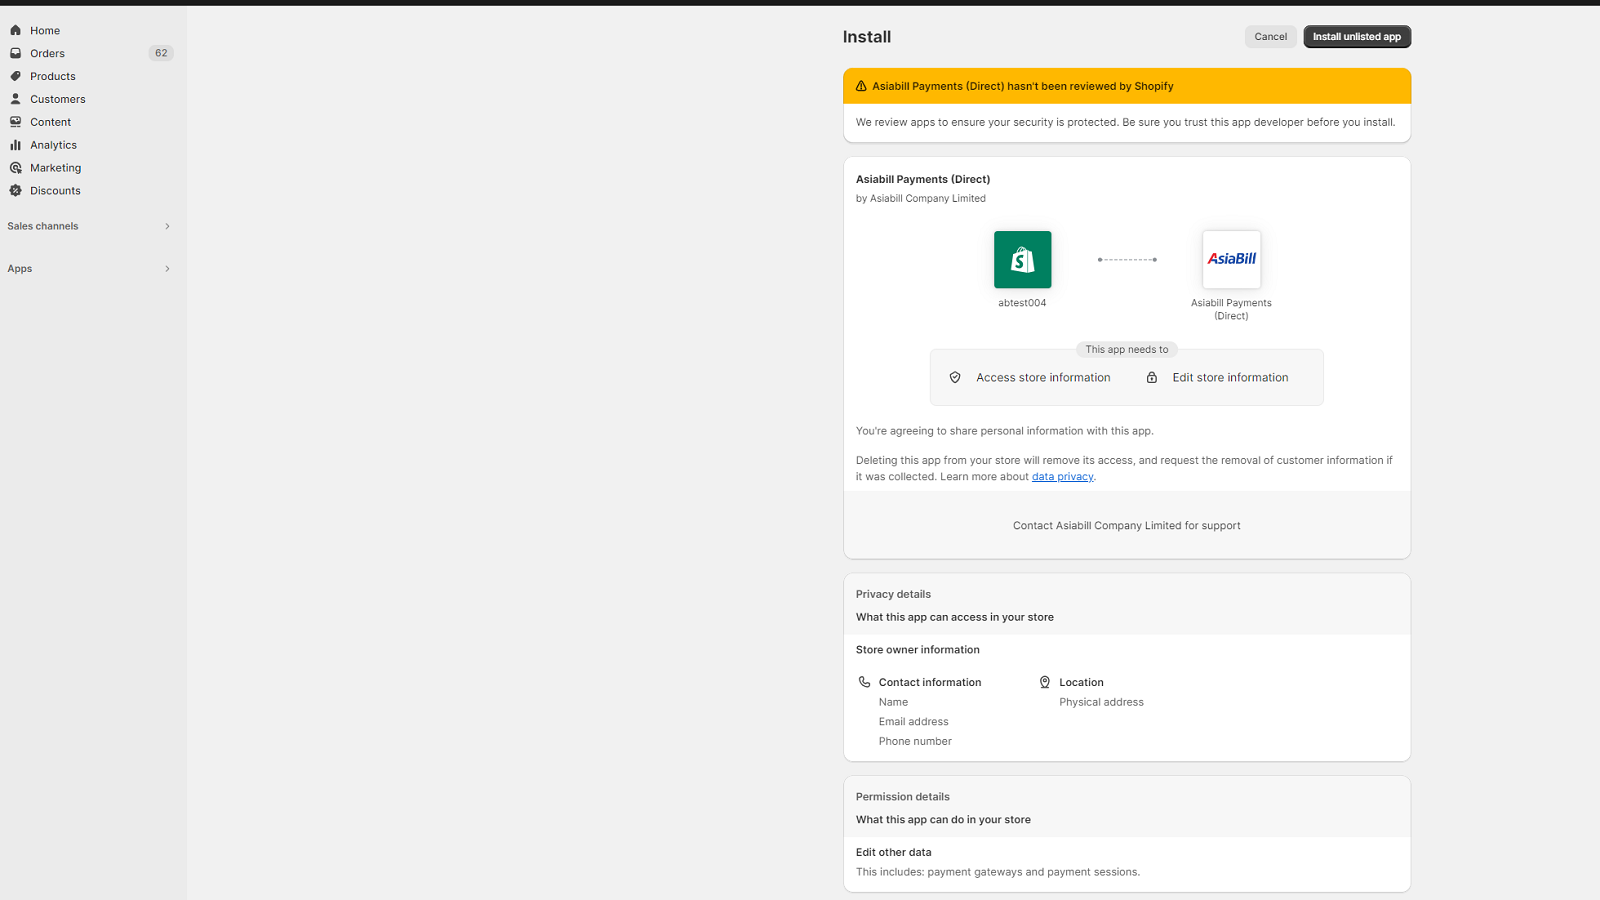The height and width of the screenshot is (900, 1600).
Task: Click the Analytics bar chart icon
Action: (15, 145)
